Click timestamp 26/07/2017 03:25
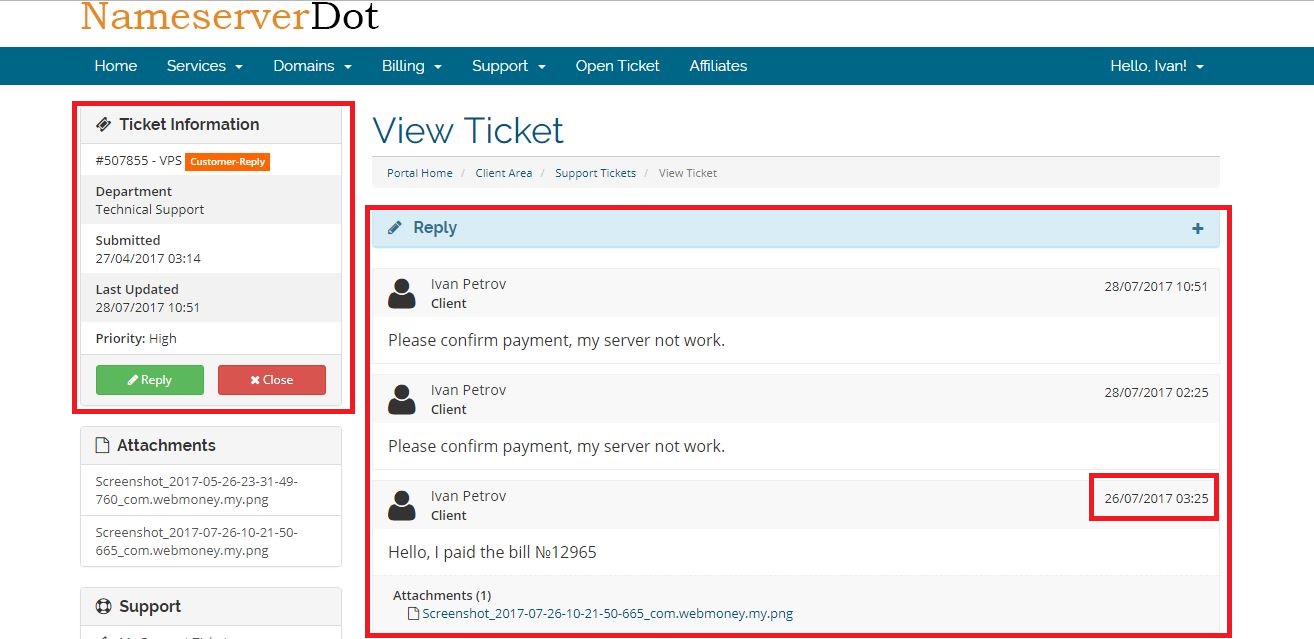 tap(1156, 498)
